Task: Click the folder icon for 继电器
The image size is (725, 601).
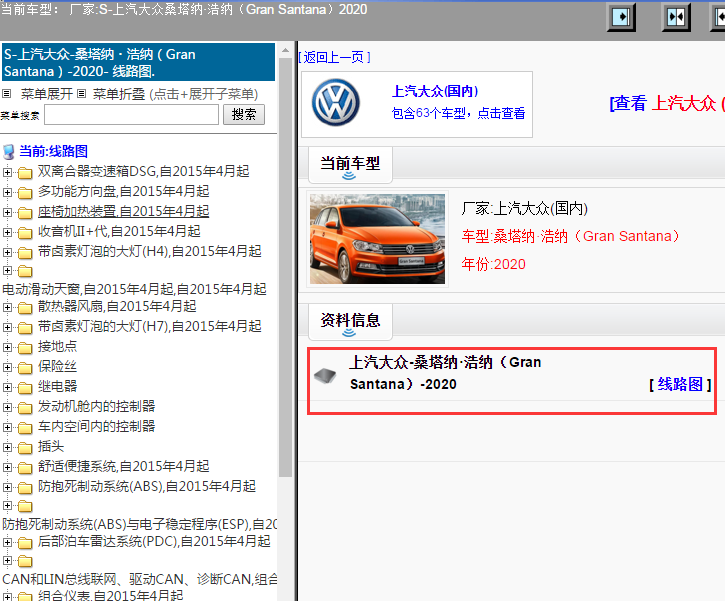Action: pyautogui.click(x=25, y=387)
